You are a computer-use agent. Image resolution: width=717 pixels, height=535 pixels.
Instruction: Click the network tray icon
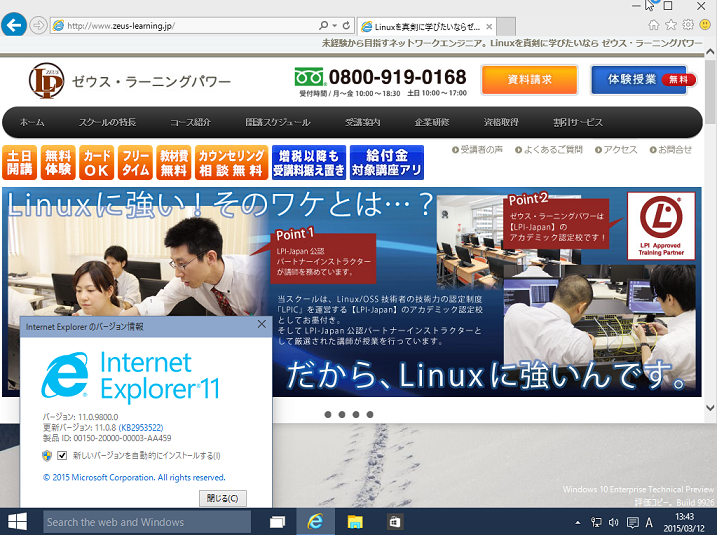tap(596, 522)
